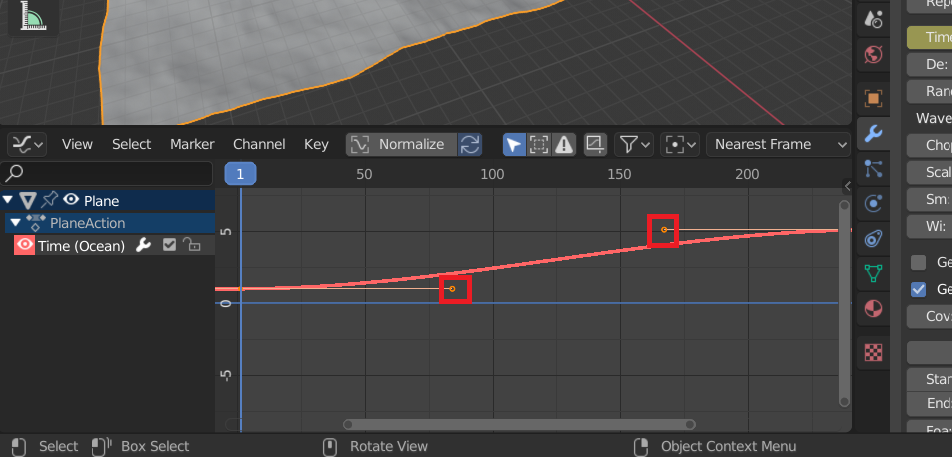Open the Material properties tab
The image size is (952, 457).
[x=873, y=308]
